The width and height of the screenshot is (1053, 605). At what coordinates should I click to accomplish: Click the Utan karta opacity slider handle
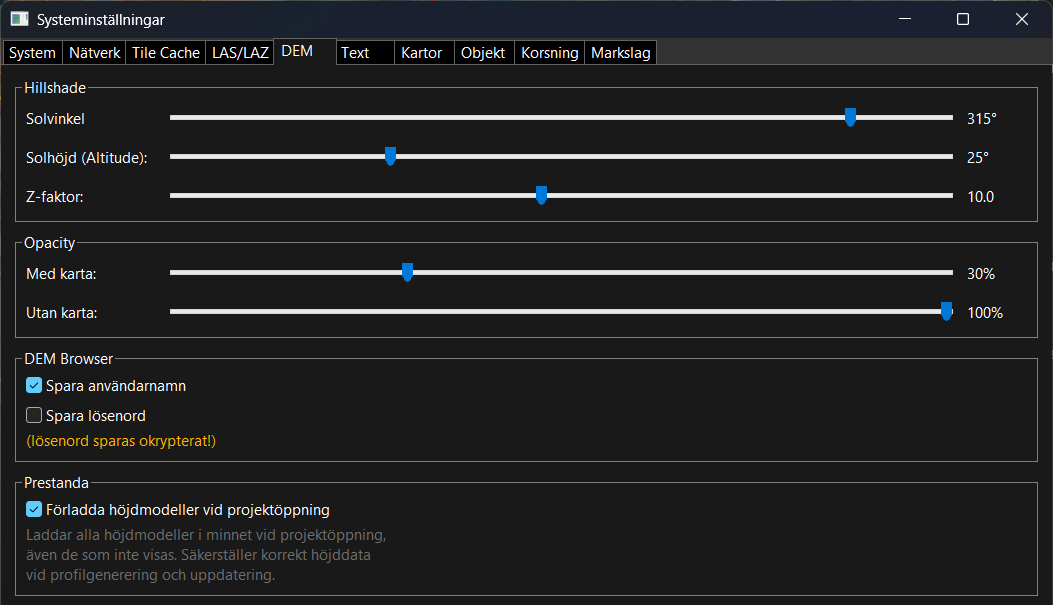[946, 312]
